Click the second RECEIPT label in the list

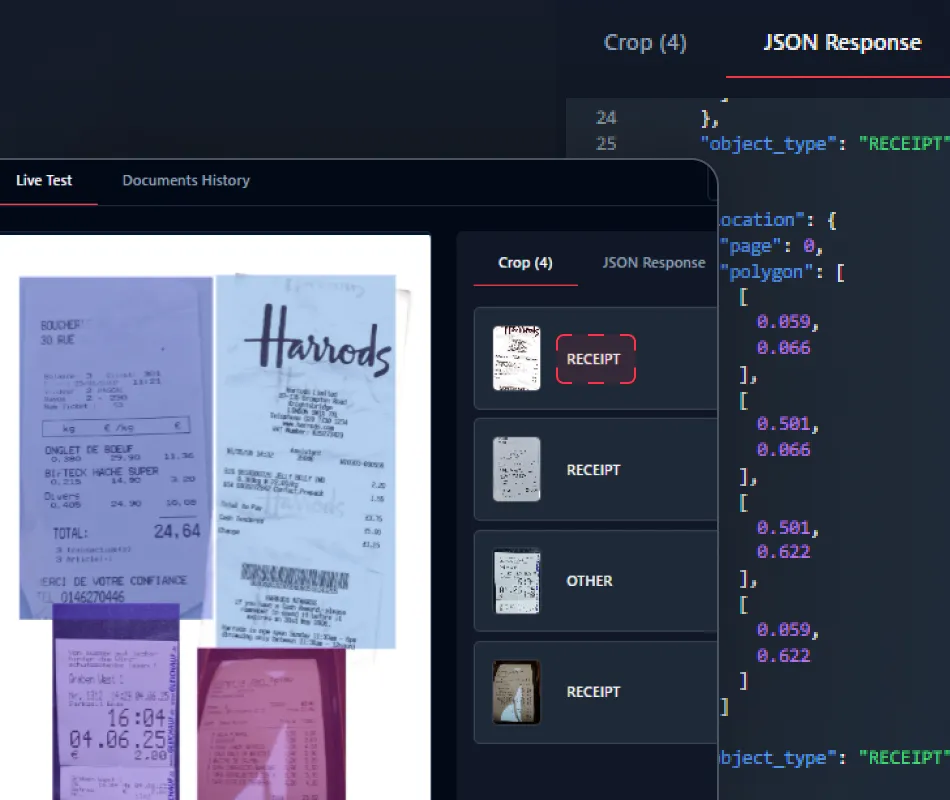click(x=593, y=470)
